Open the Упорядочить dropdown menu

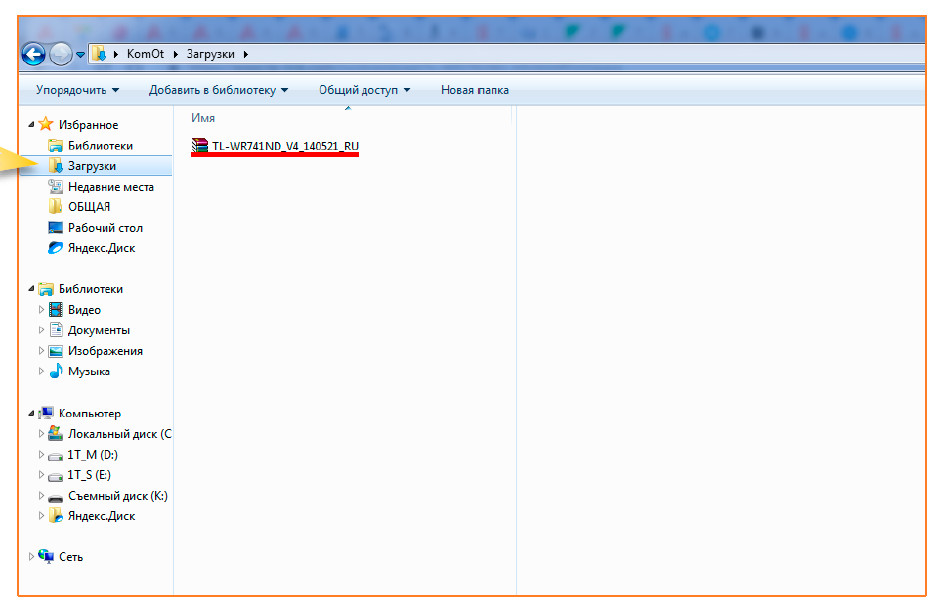click(x=77, y=90)
